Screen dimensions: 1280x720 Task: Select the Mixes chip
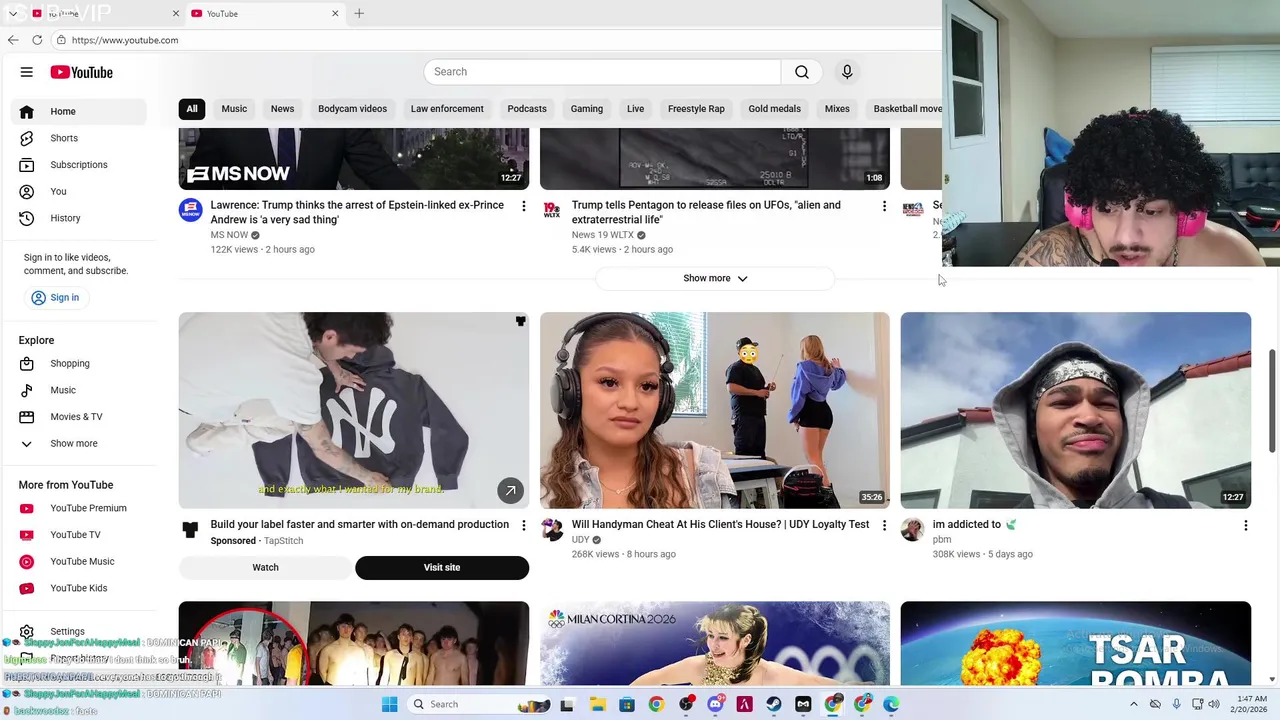(837, 109)
